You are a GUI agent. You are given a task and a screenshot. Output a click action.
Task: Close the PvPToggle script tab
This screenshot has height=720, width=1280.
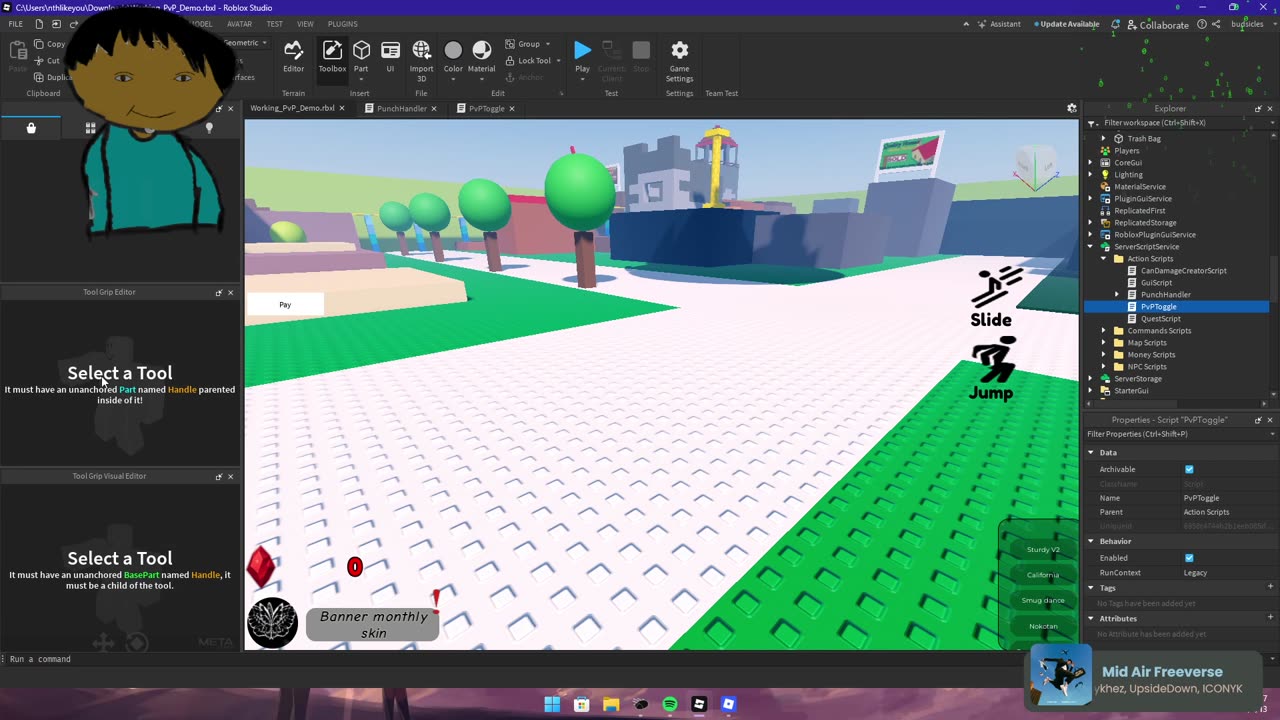(x=512, y=108)
